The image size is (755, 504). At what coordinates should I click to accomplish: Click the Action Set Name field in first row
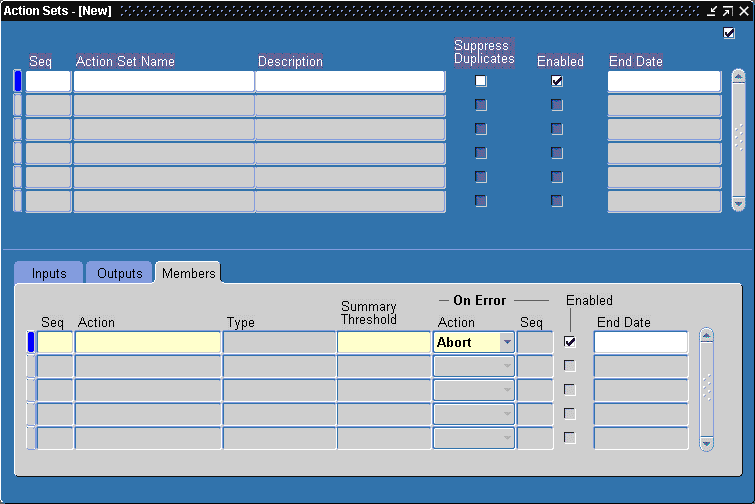point(164,81)
